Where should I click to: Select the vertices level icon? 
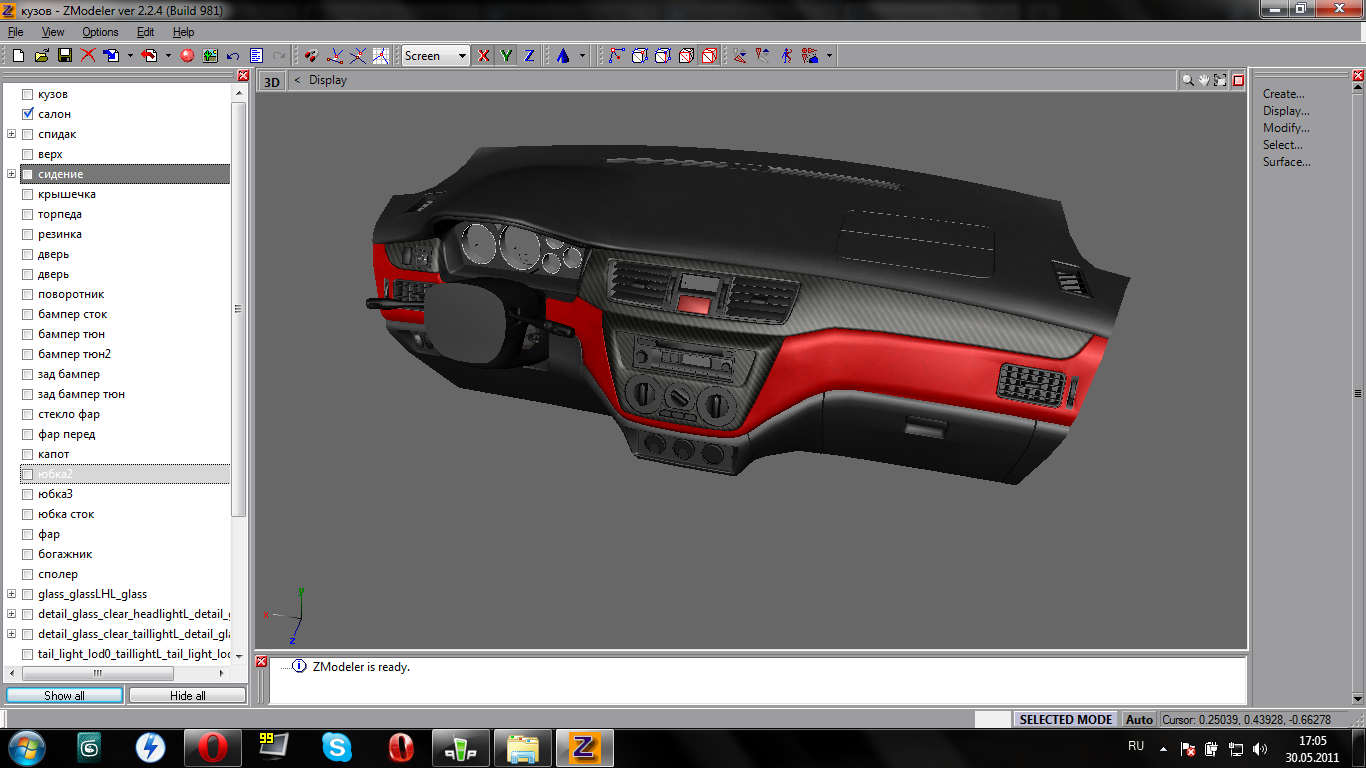tap(615, 56)
